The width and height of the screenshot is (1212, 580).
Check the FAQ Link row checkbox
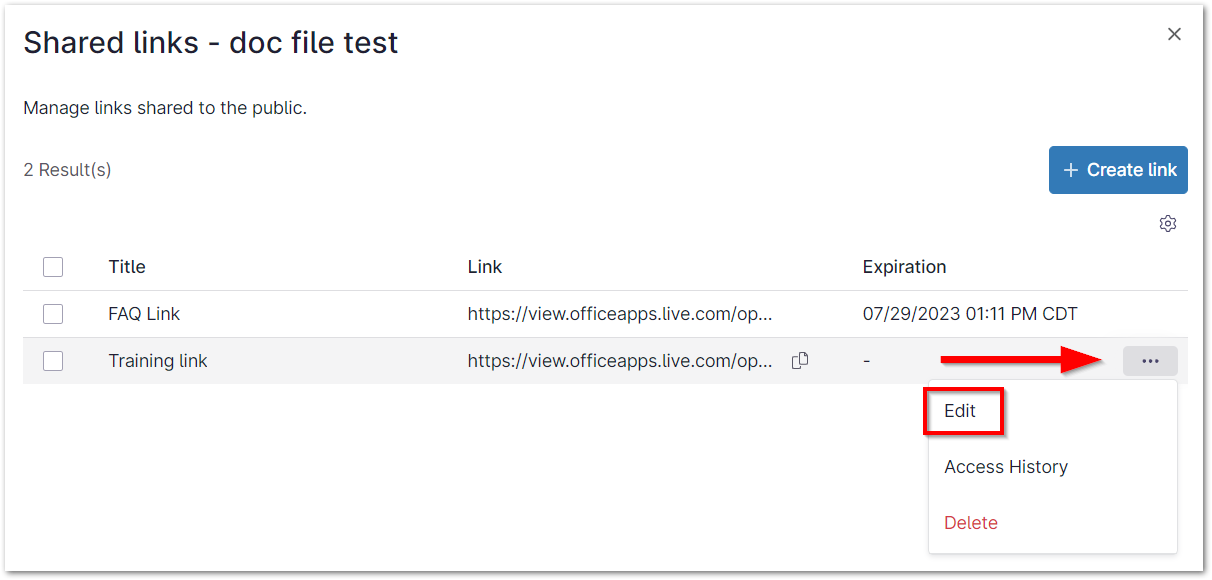point(53,314)
